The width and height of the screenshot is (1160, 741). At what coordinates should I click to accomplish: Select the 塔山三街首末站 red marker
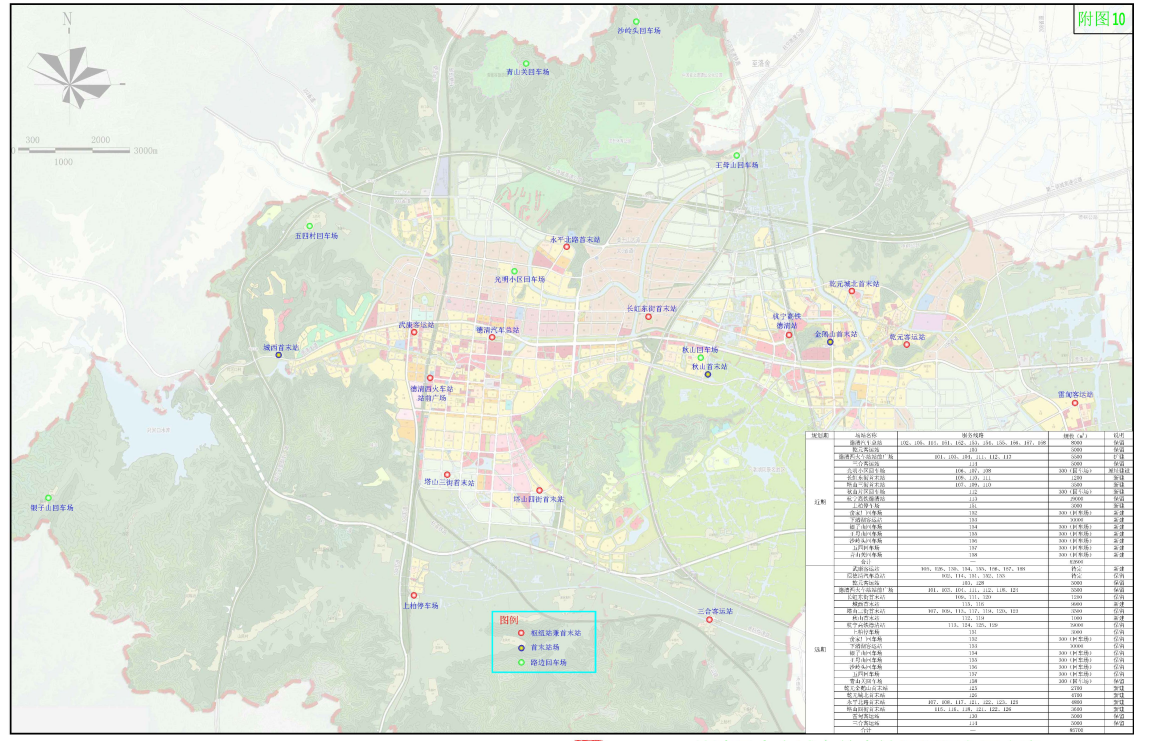(x=447, y=475)
